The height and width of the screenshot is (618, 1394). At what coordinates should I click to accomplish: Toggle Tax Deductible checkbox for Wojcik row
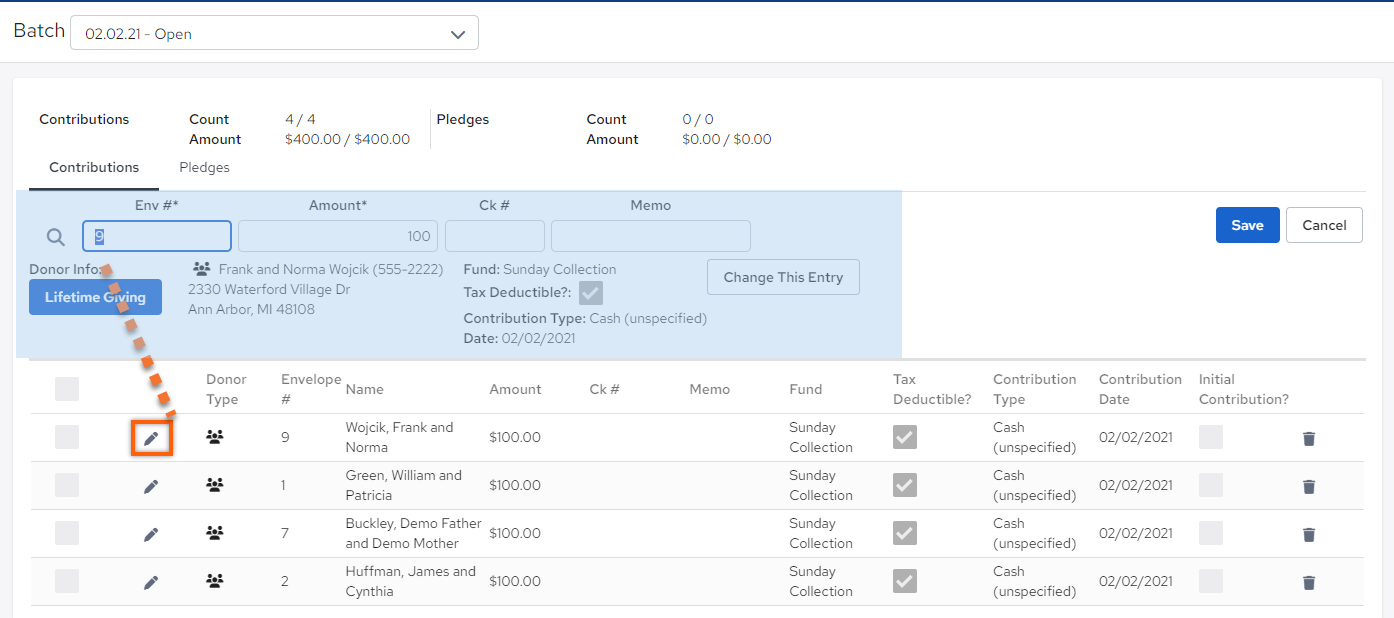pos(905,437)
